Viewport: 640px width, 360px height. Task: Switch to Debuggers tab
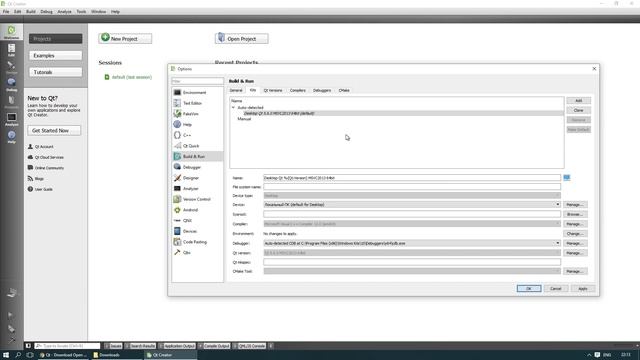(x=322, y=90)
